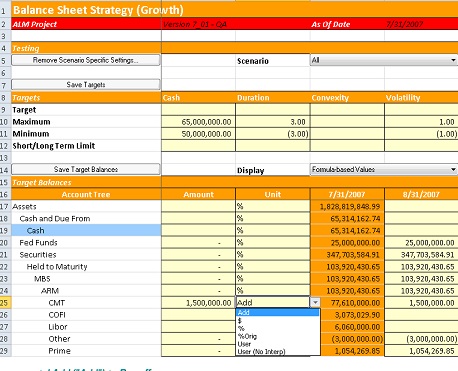This screenshot has width=458, height=371.
Task: Select the ARM tree row
Action: 86,290
